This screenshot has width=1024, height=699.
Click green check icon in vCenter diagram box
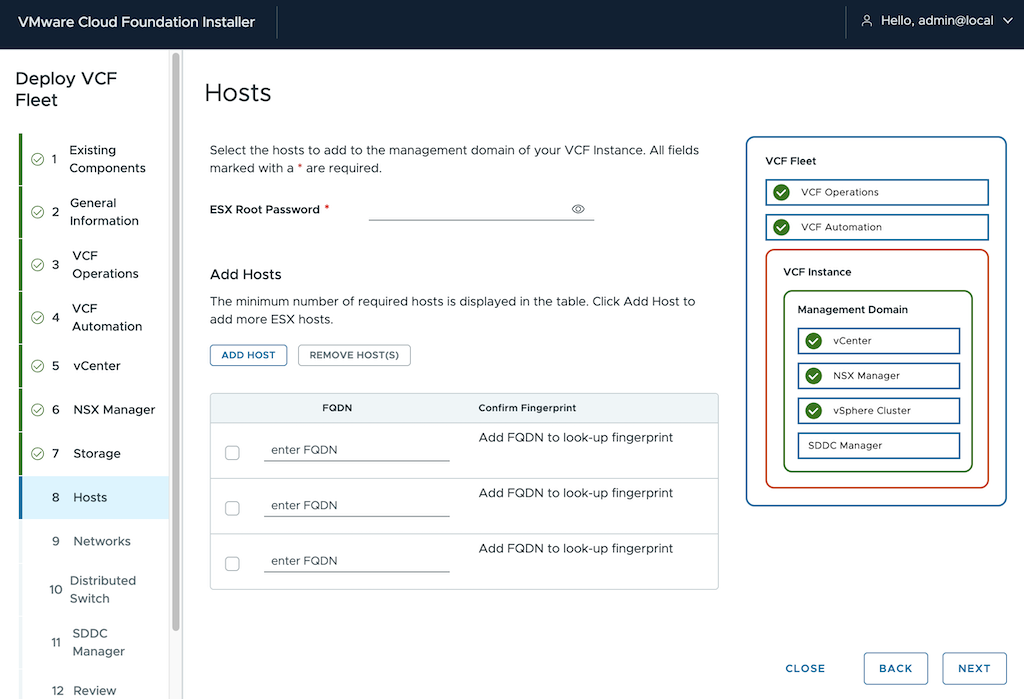pyautogui.click(x=813, y=341)
